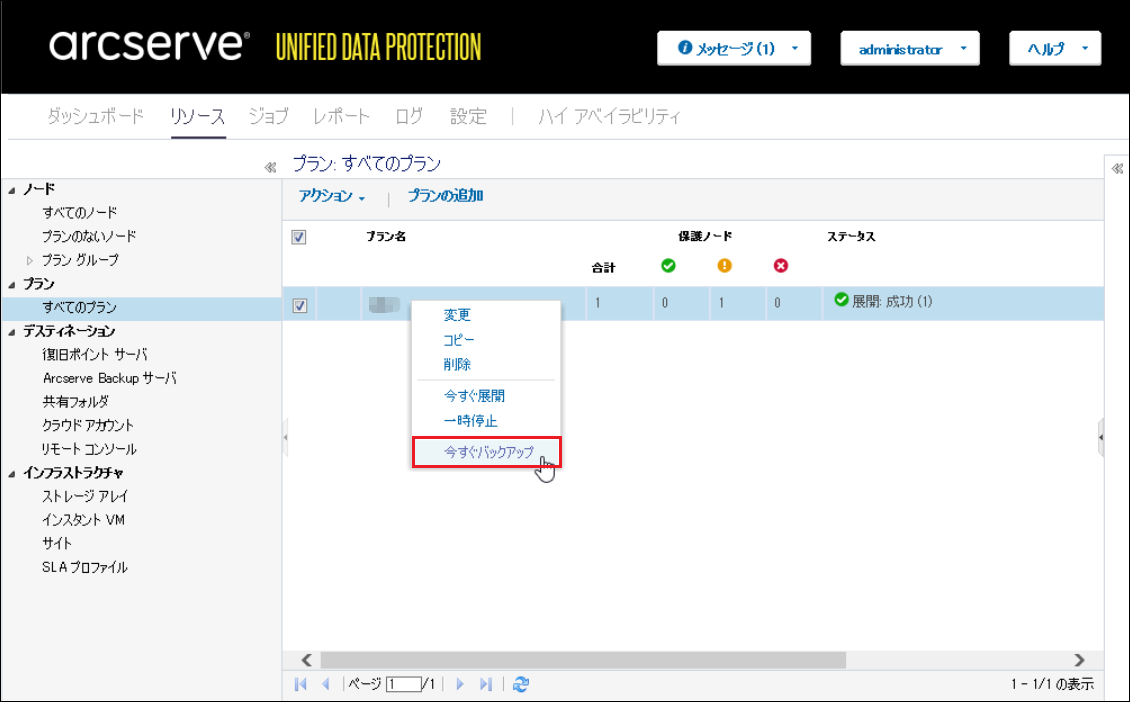Open the メッセージ (1) dropdown

click(x=734, y=48)
